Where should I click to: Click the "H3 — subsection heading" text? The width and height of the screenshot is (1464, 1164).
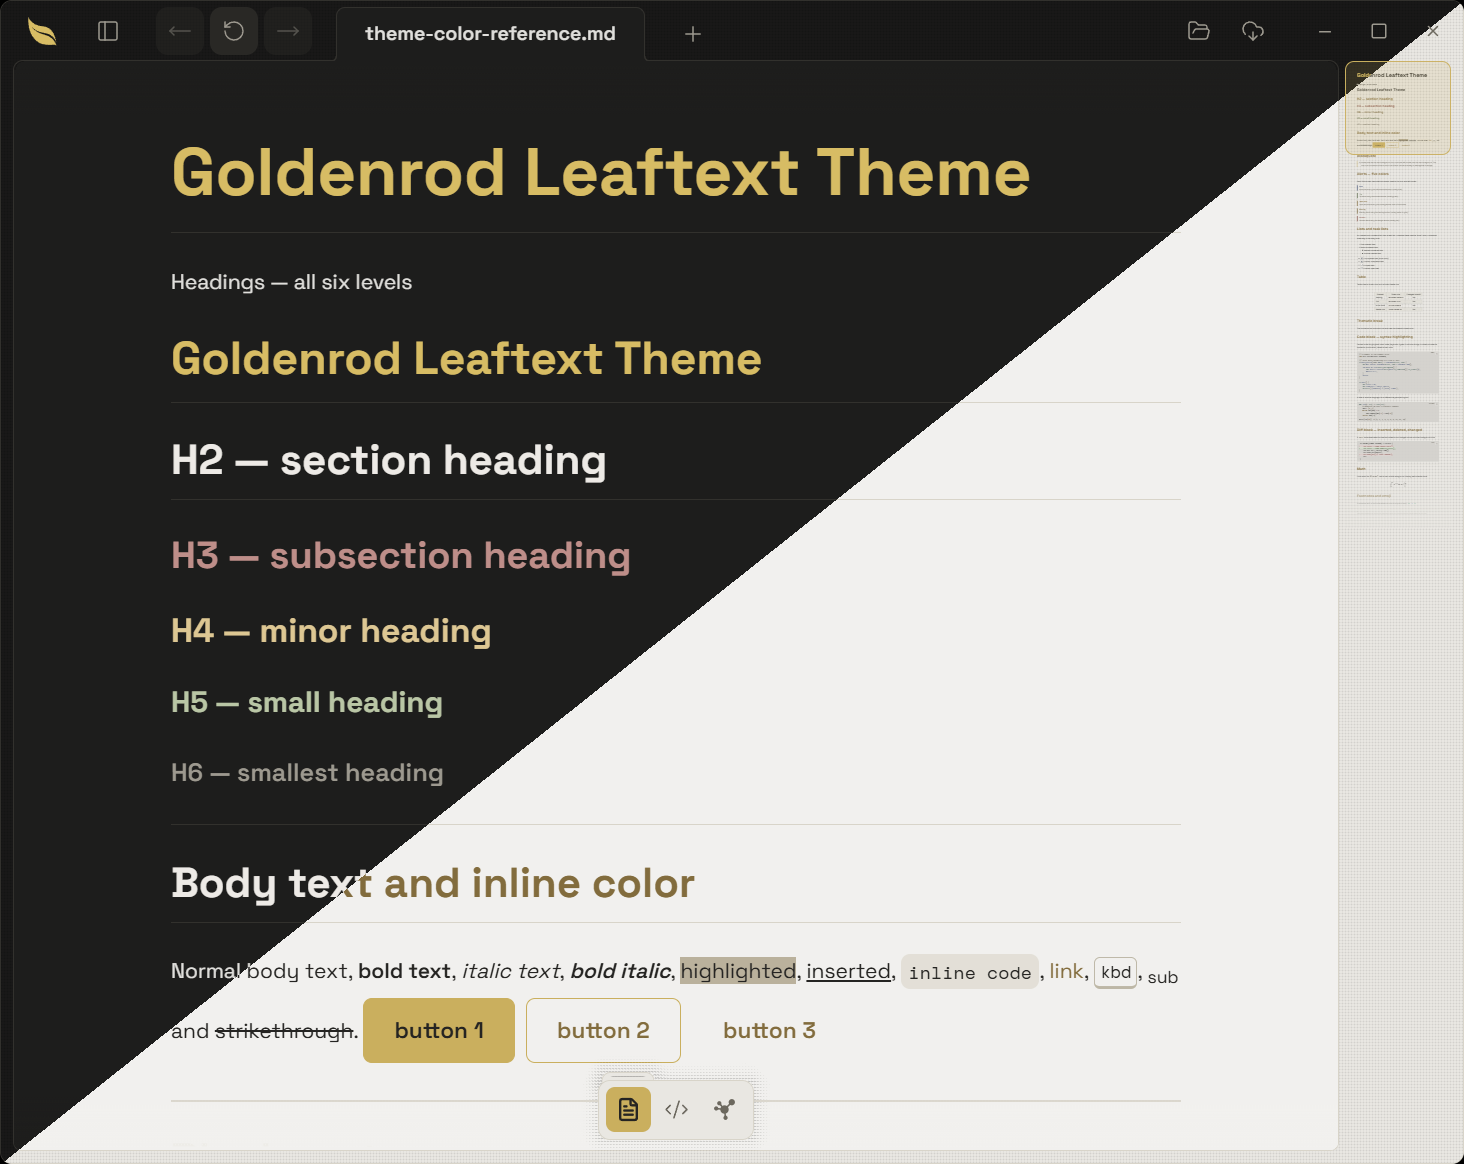401,556
